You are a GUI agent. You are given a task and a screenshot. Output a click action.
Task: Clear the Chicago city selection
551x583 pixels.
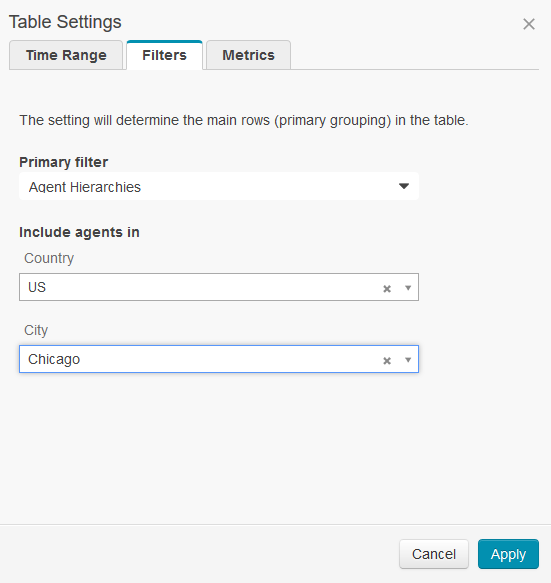click(387, 360)
